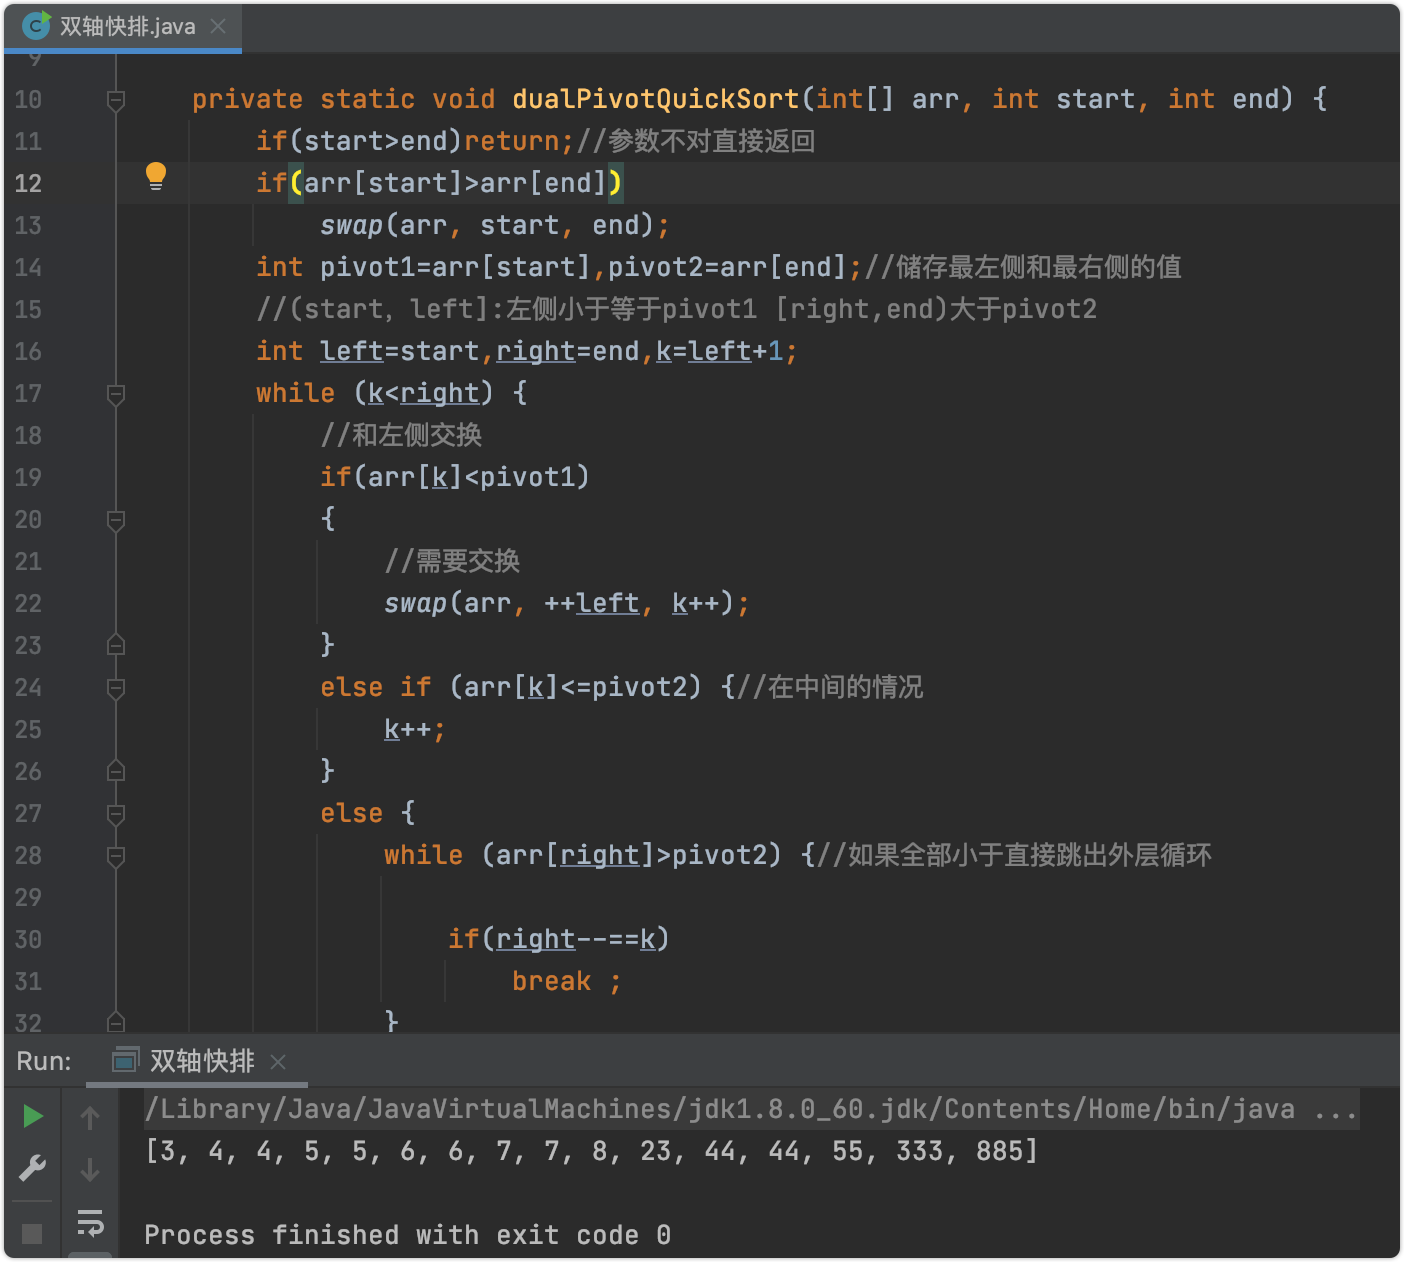Click the down arrow stack trace icon
The height and width of the screenshot is (1262, 1404).
point(90,1169)
